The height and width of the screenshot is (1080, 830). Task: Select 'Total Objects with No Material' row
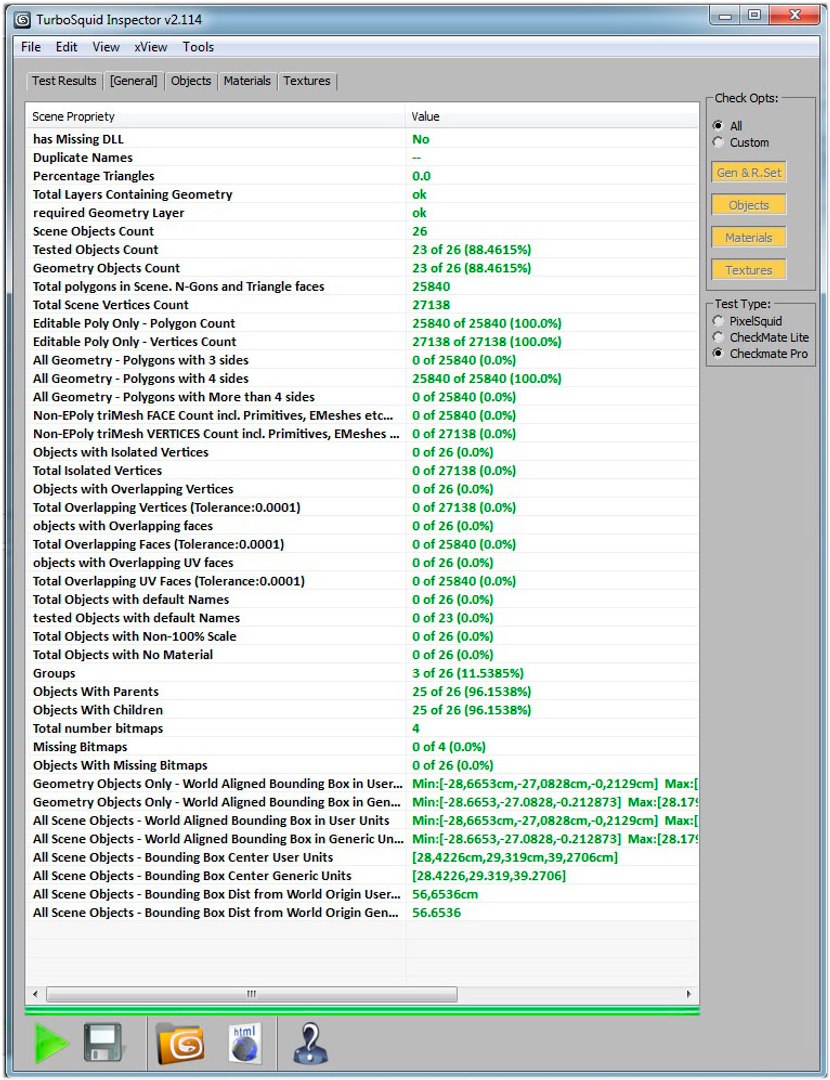click(x=362, y=654)
